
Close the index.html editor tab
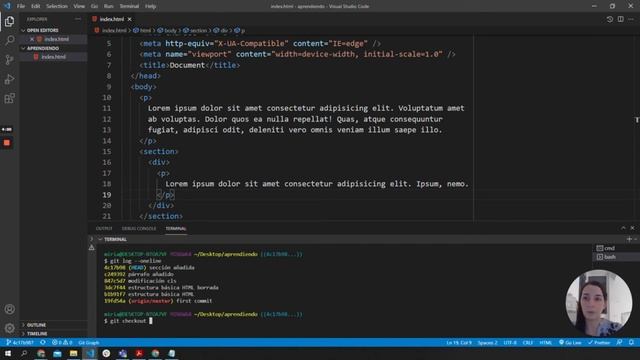pyautogui.click(x=129, y=19)
